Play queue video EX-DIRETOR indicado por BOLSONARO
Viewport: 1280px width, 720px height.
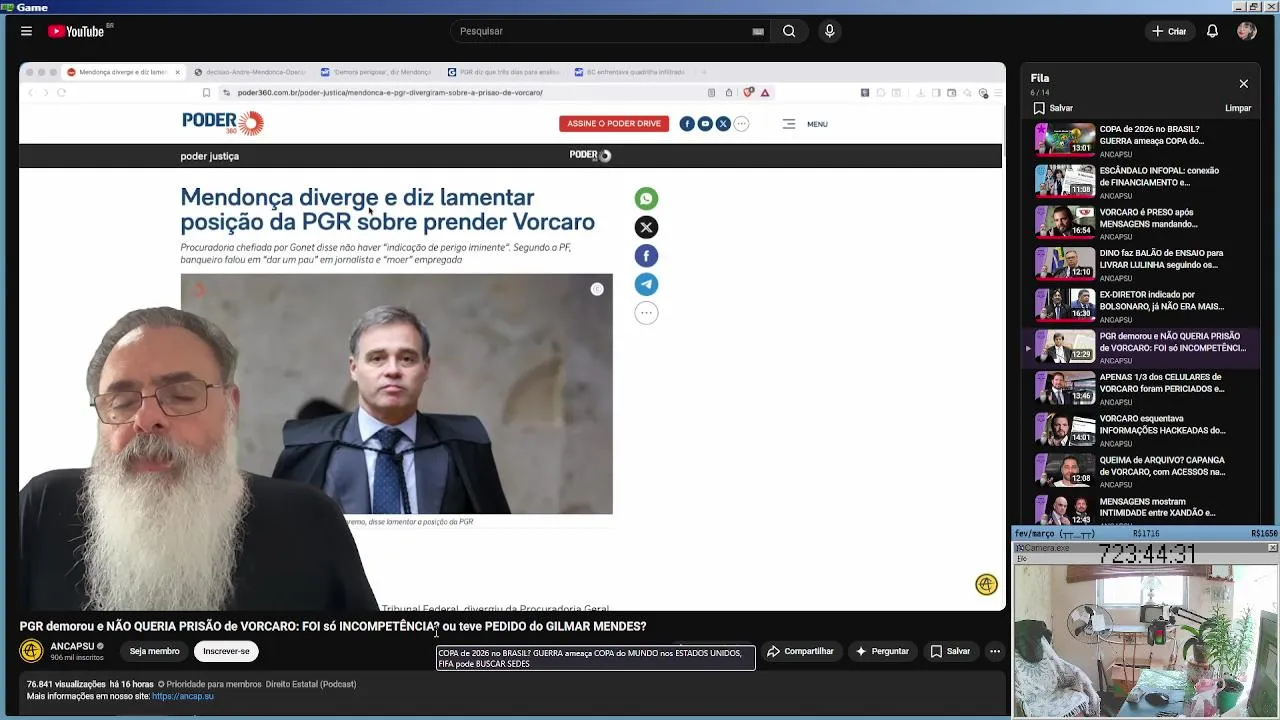(1140, 305)
